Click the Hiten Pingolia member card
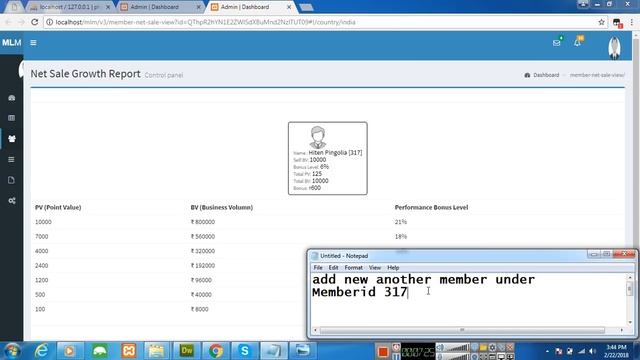 click(328, 158)
